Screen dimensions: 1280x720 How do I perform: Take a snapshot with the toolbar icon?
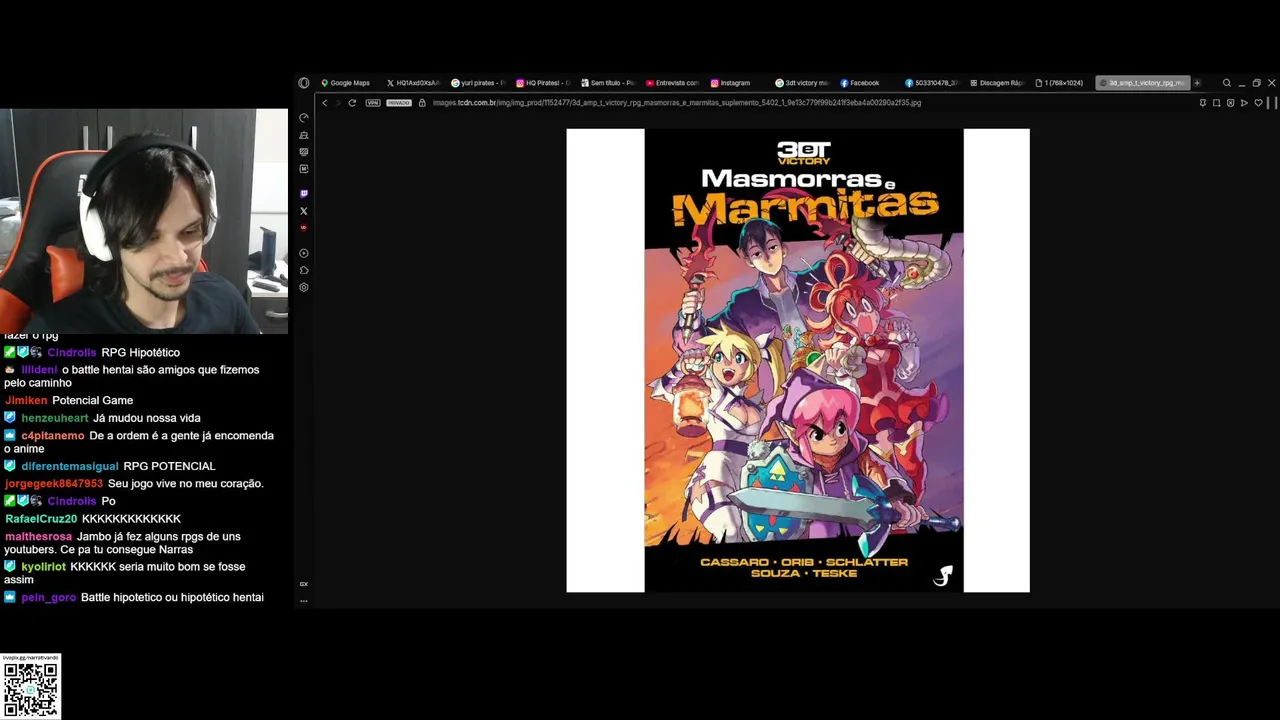coord(1217,103)
